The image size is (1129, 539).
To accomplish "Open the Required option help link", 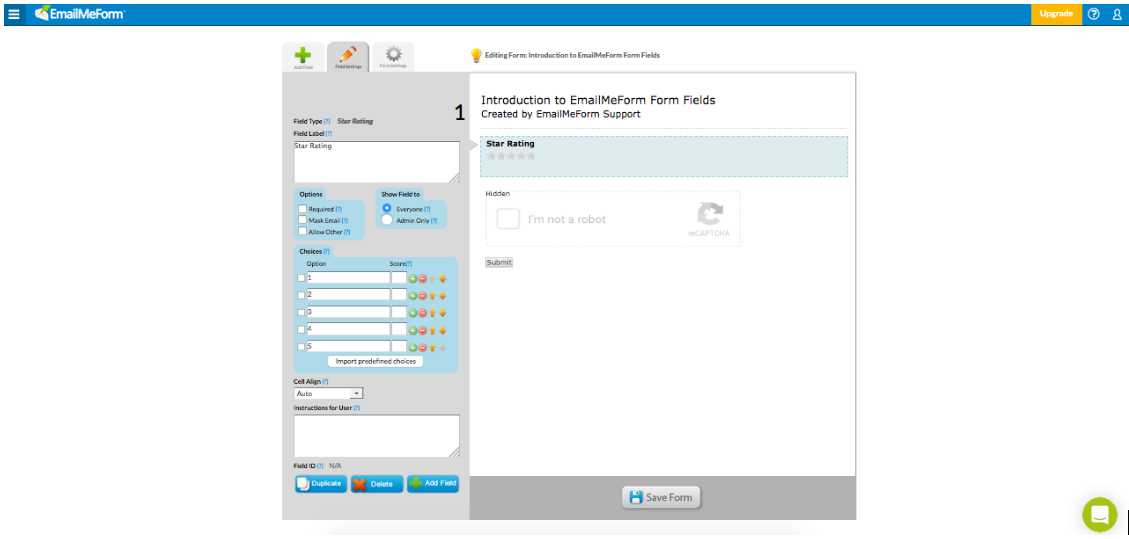I will tap(338, 209).
